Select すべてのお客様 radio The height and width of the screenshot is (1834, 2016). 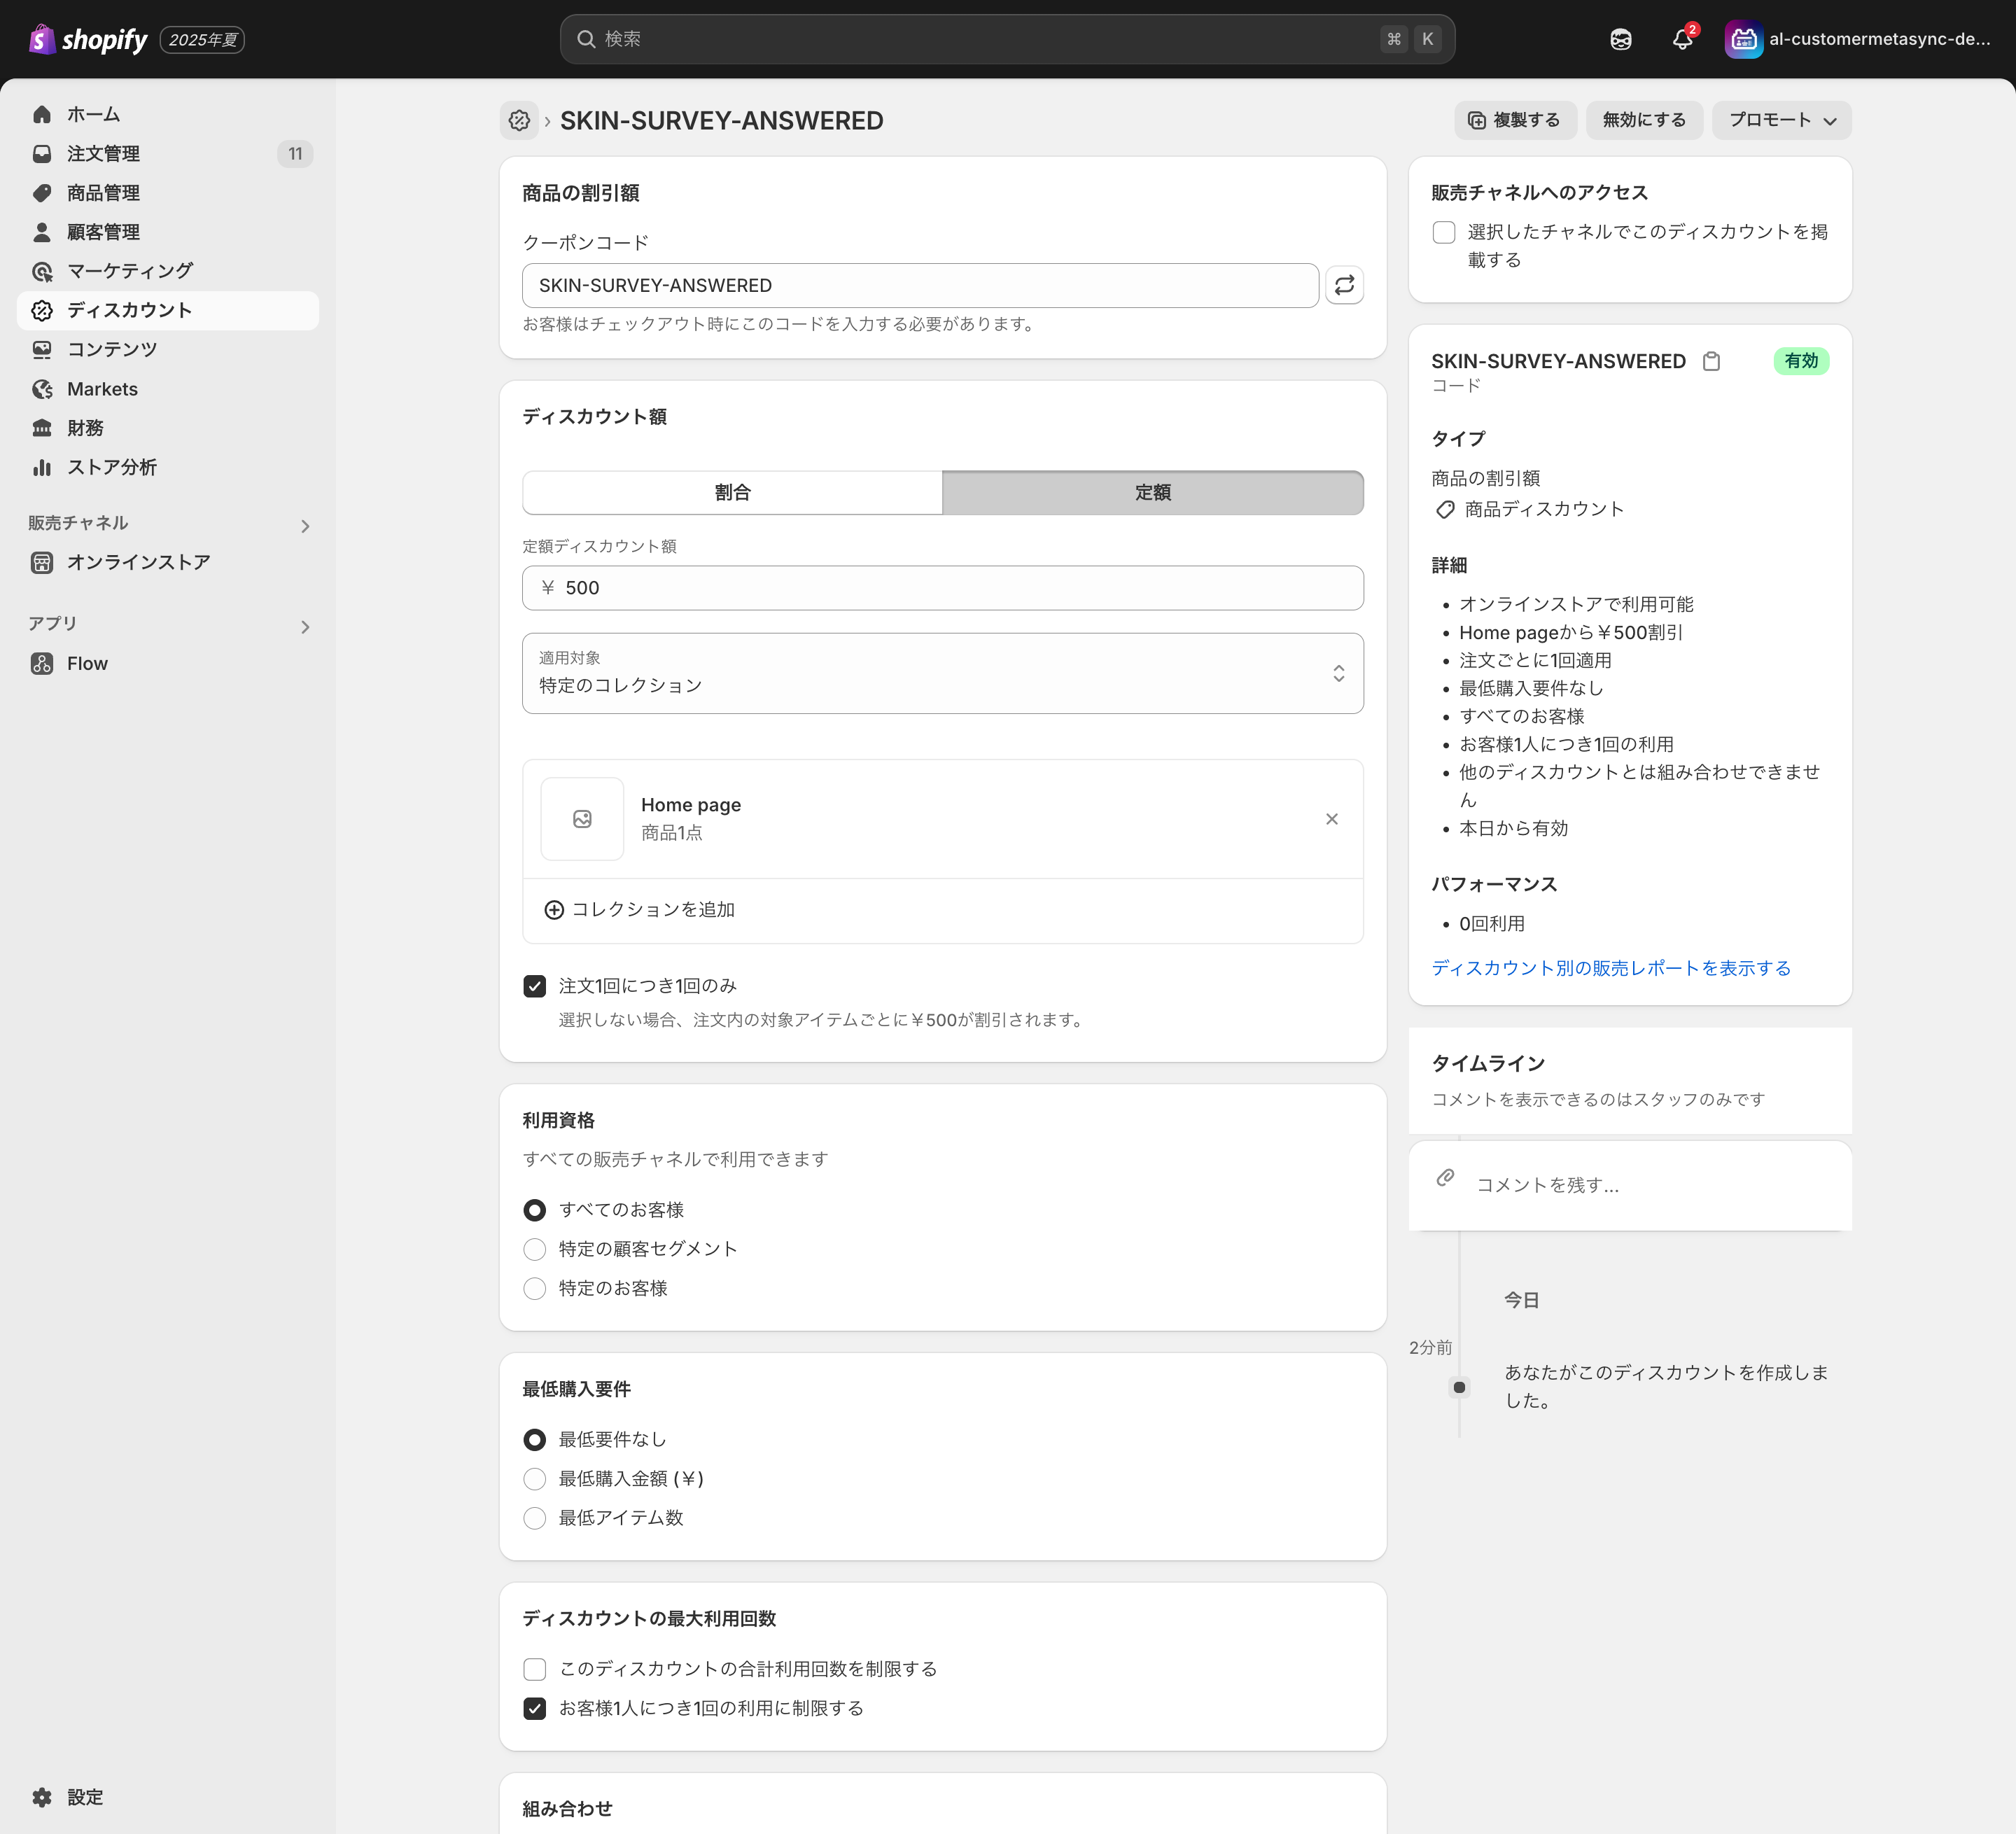click(x=535, y=1210)
